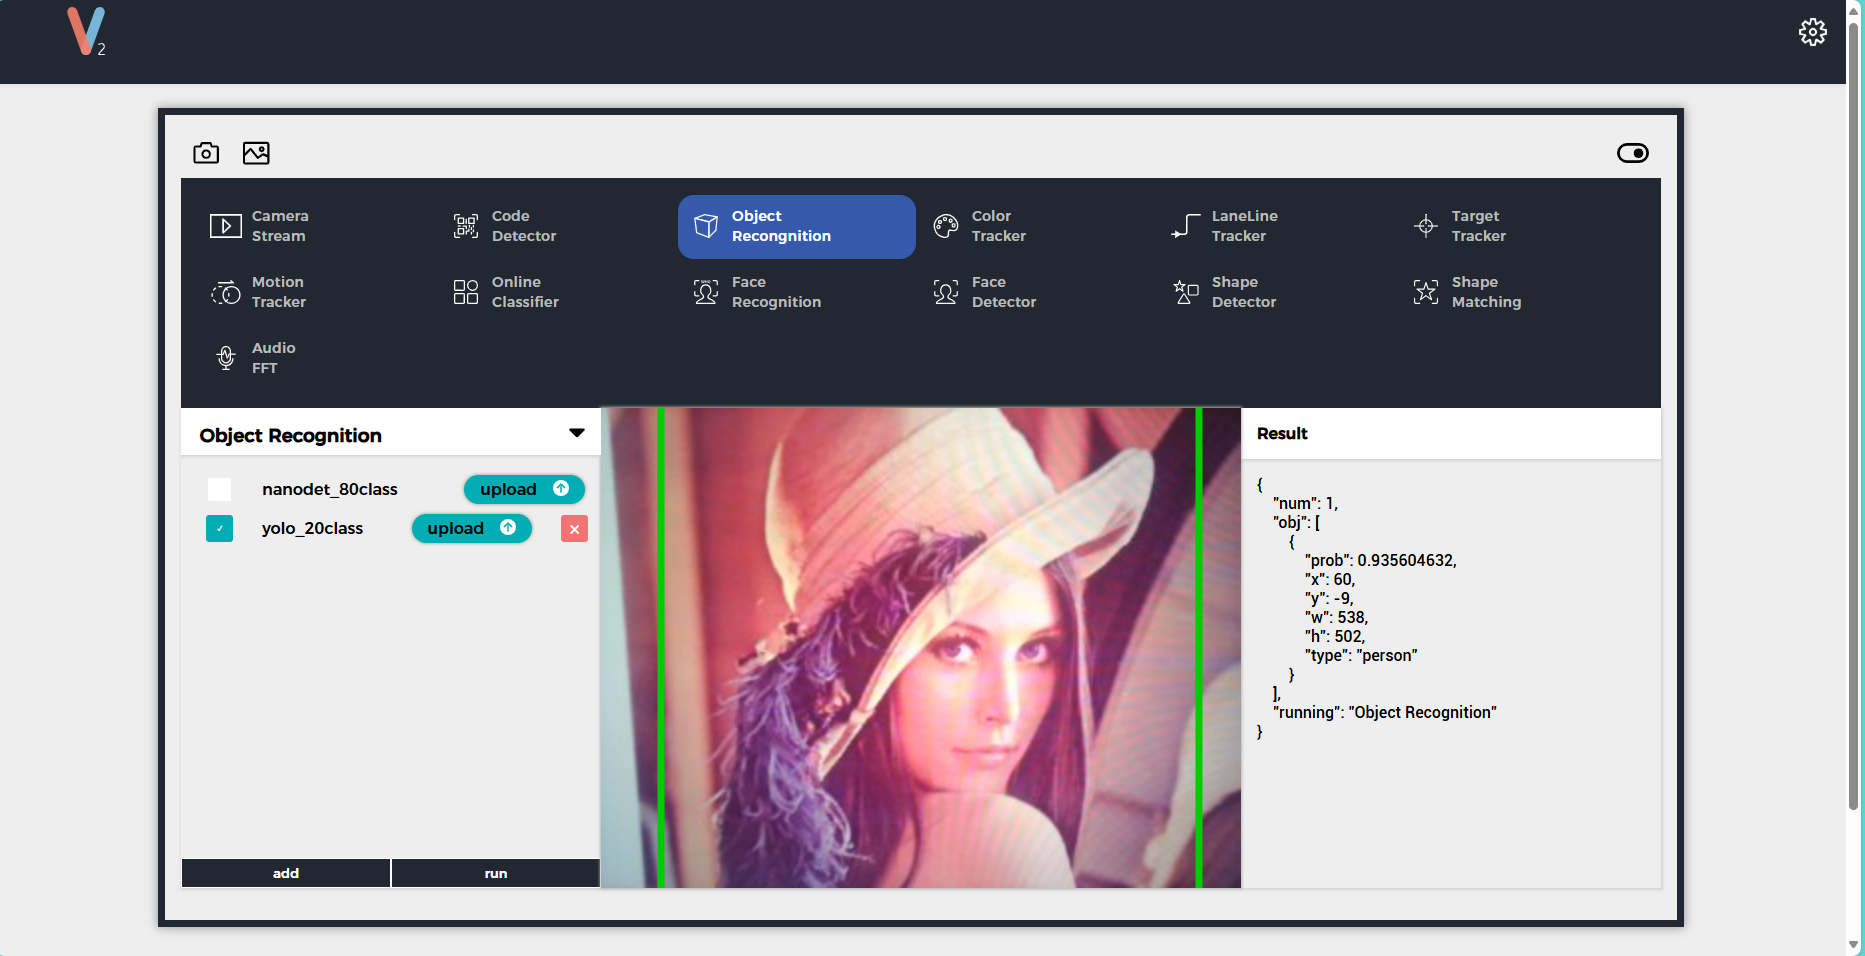The height and width of the screenshot is (956, 1865).
Task: Select Audio FFT label
Action: [273, 358]
